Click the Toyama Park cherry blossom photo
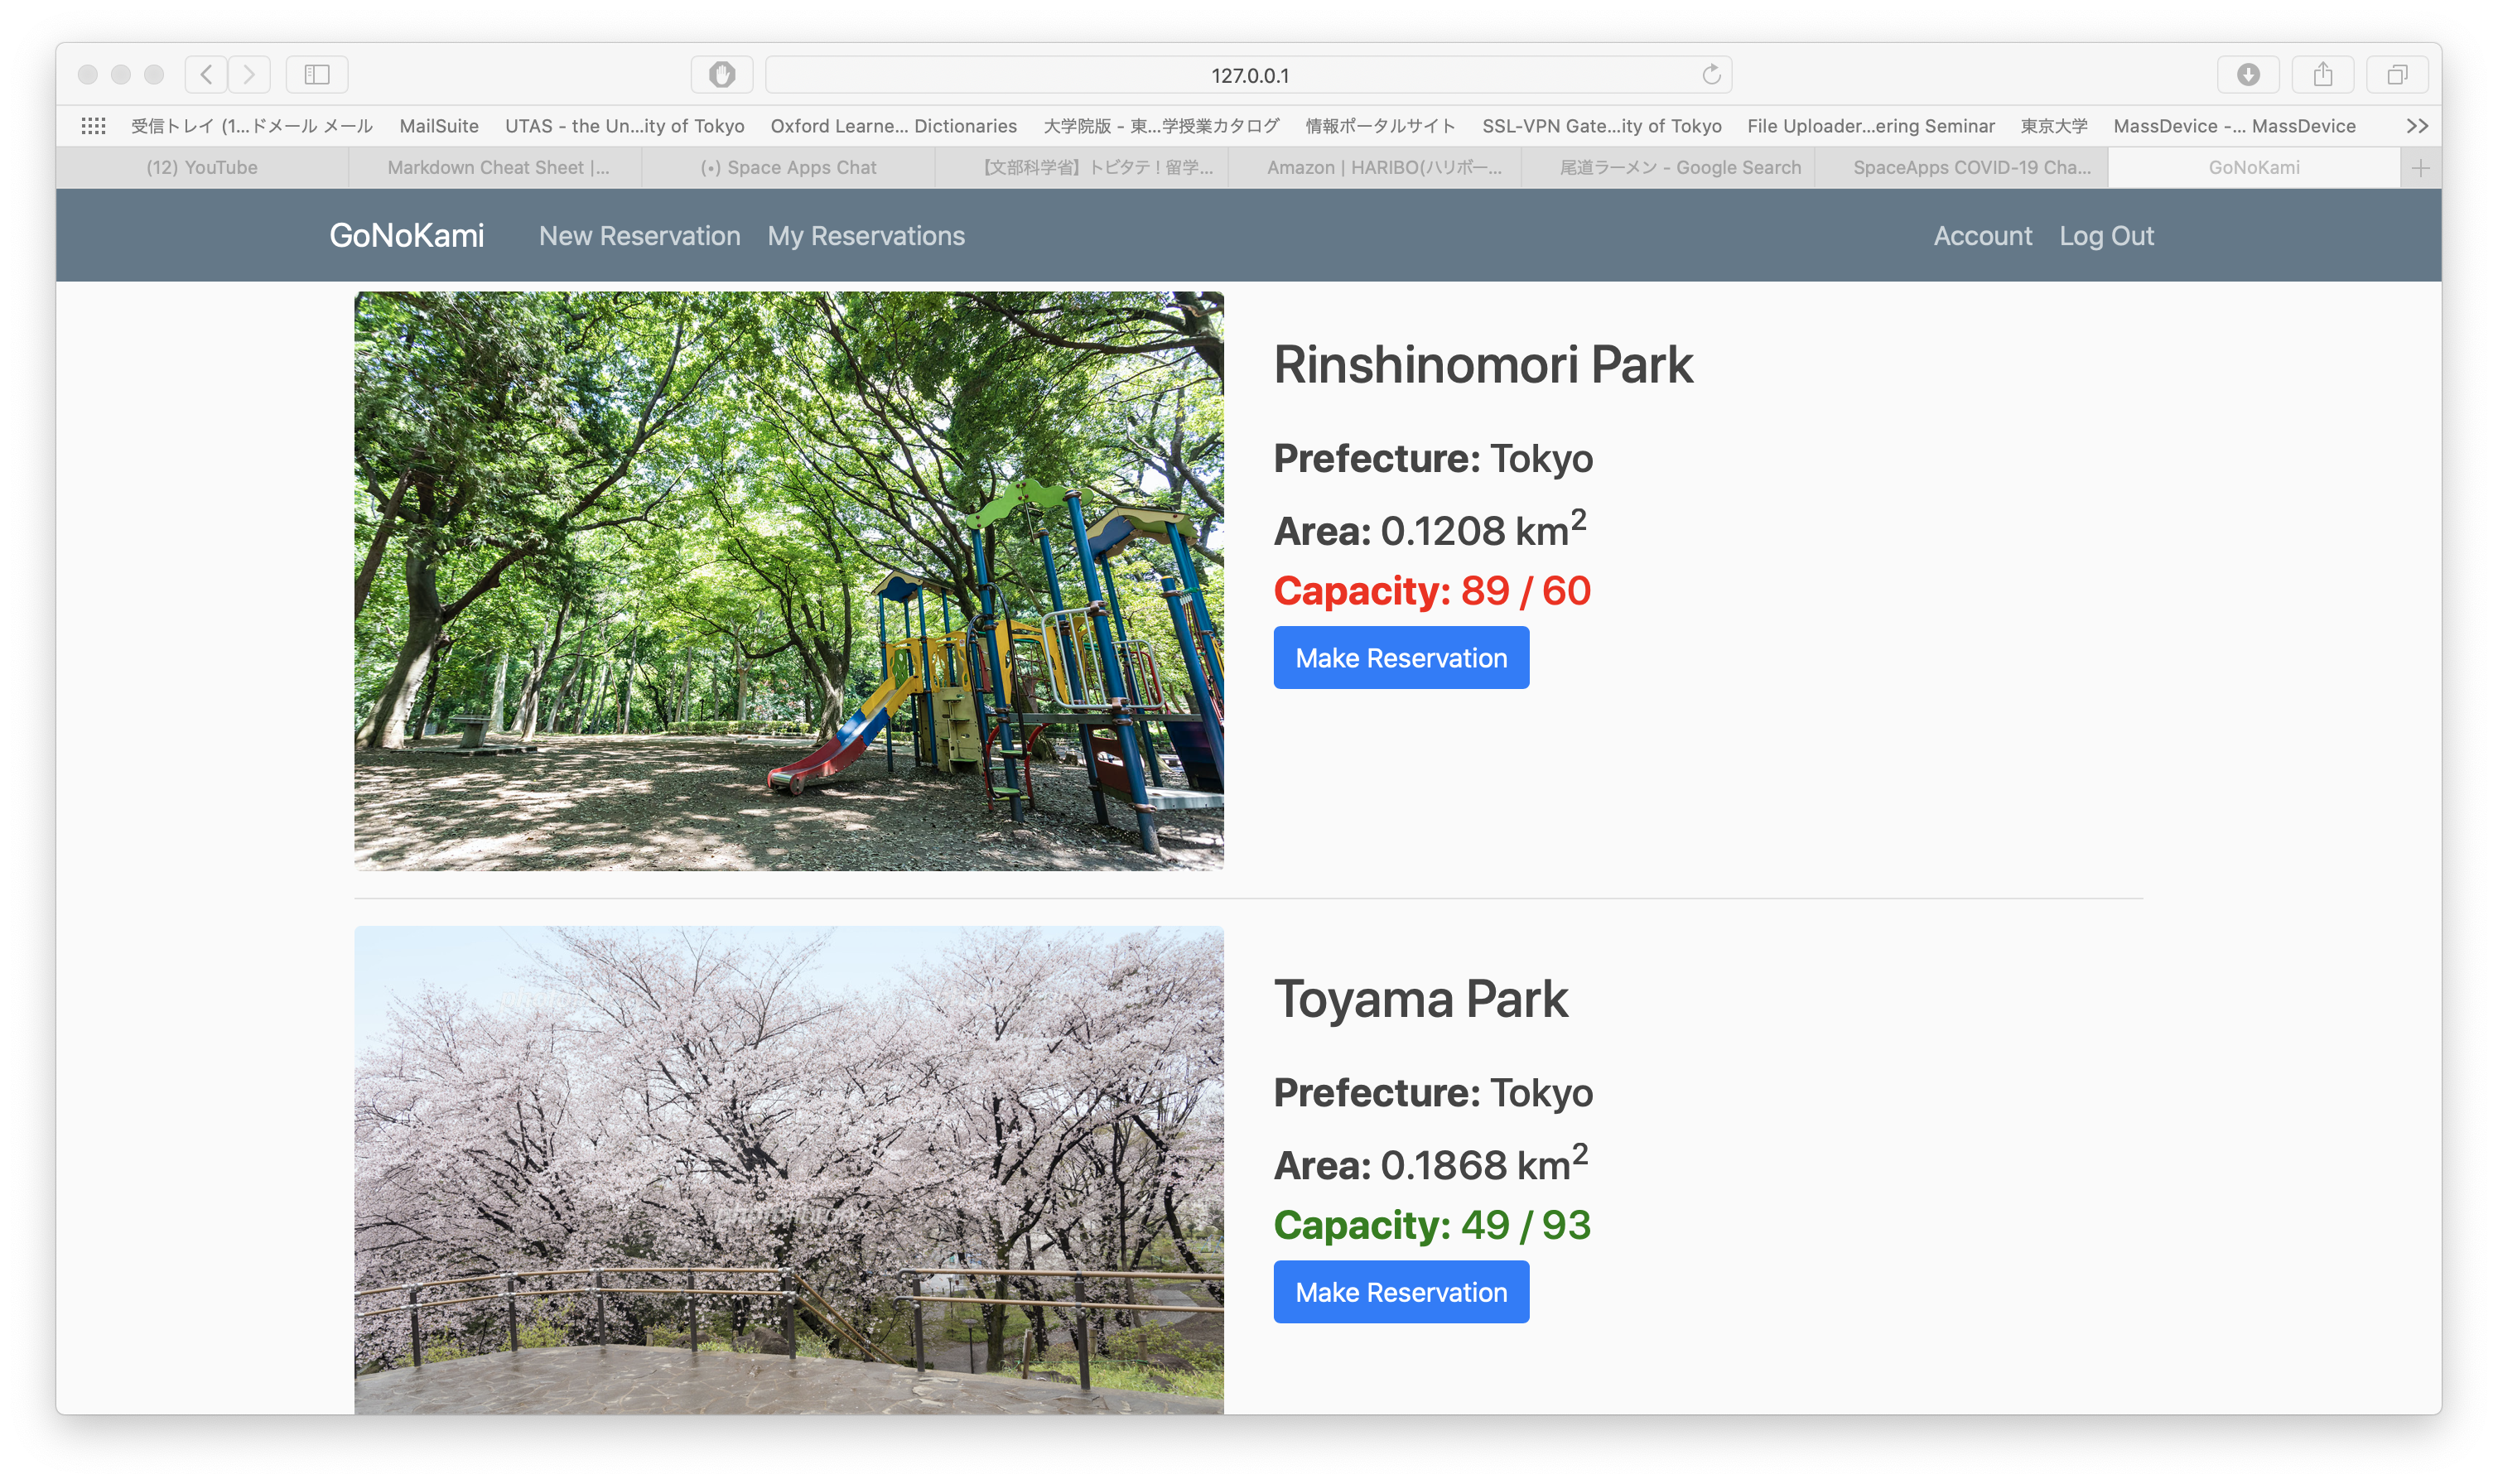 (789, 1170)
